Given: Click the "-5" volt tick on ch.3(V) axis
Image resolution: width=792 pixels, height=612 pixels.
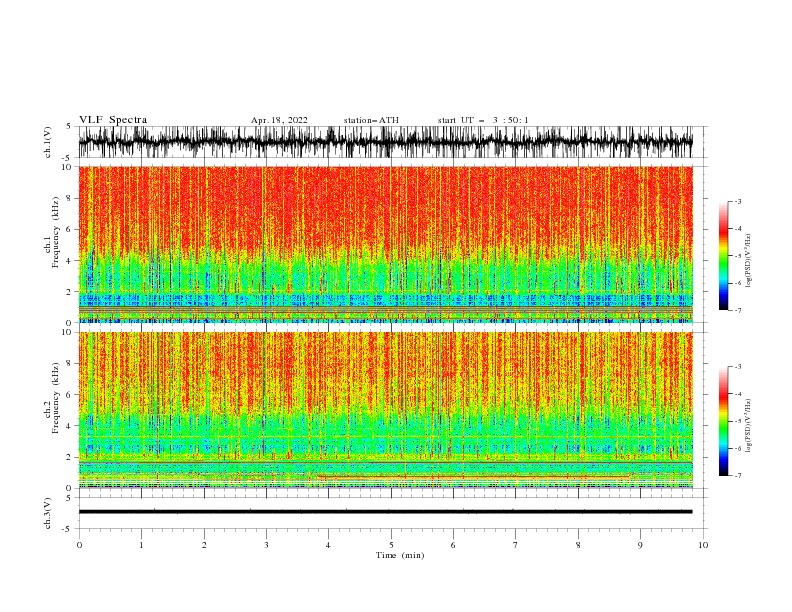Looking at the screenshot, I should pyautogui.click(x=67, y=529).
